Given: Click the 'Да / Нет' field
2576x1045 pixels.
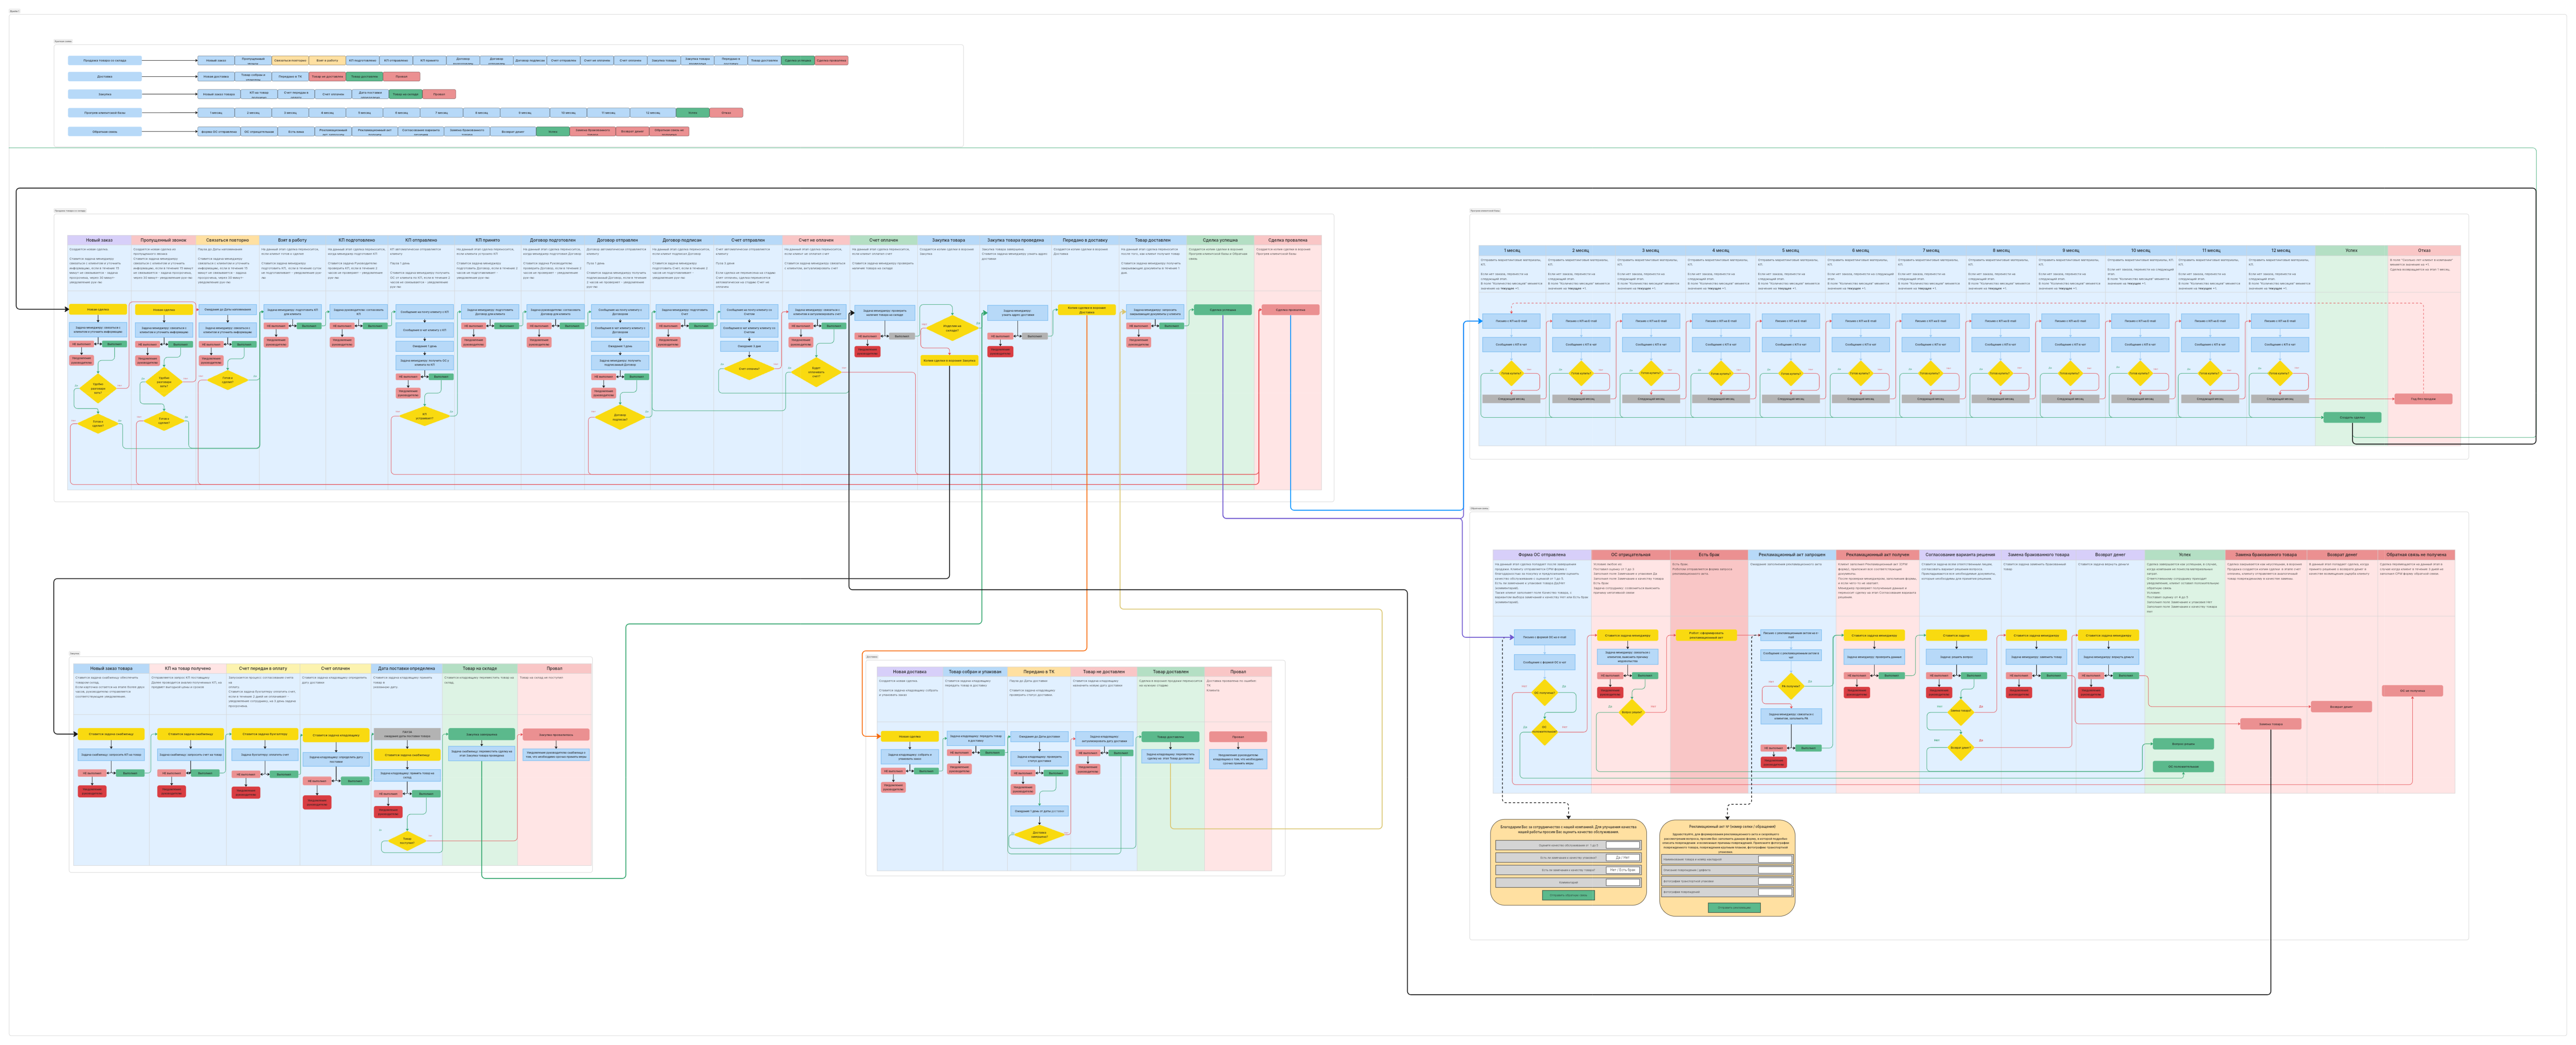Looking at the screenshot, I should pos(1623,857).
